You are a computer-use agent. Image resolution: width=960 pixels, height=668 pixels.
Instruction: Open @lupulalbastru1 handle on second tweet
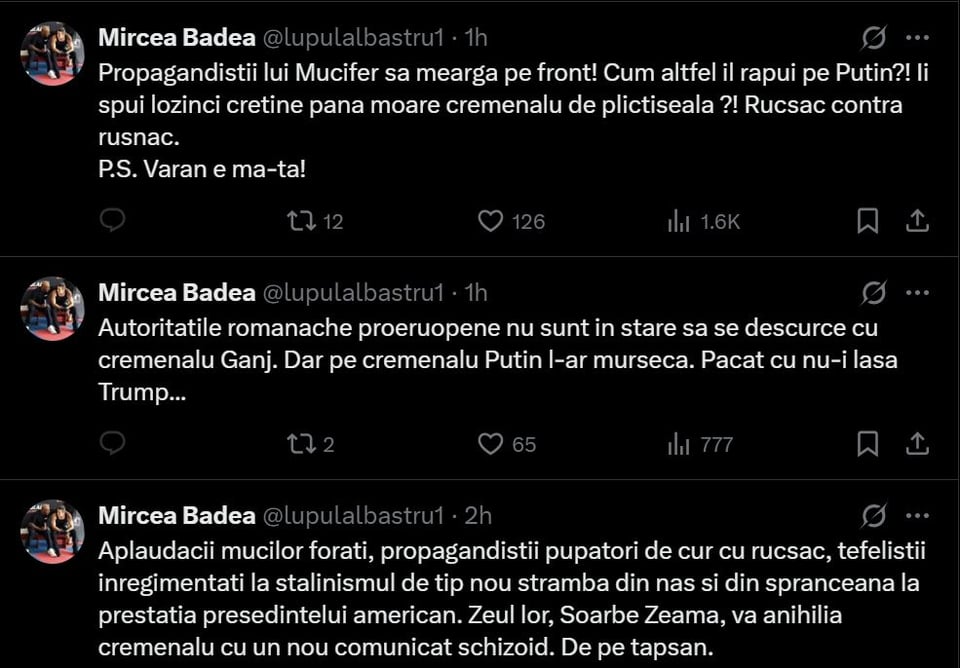coord(353,293)
